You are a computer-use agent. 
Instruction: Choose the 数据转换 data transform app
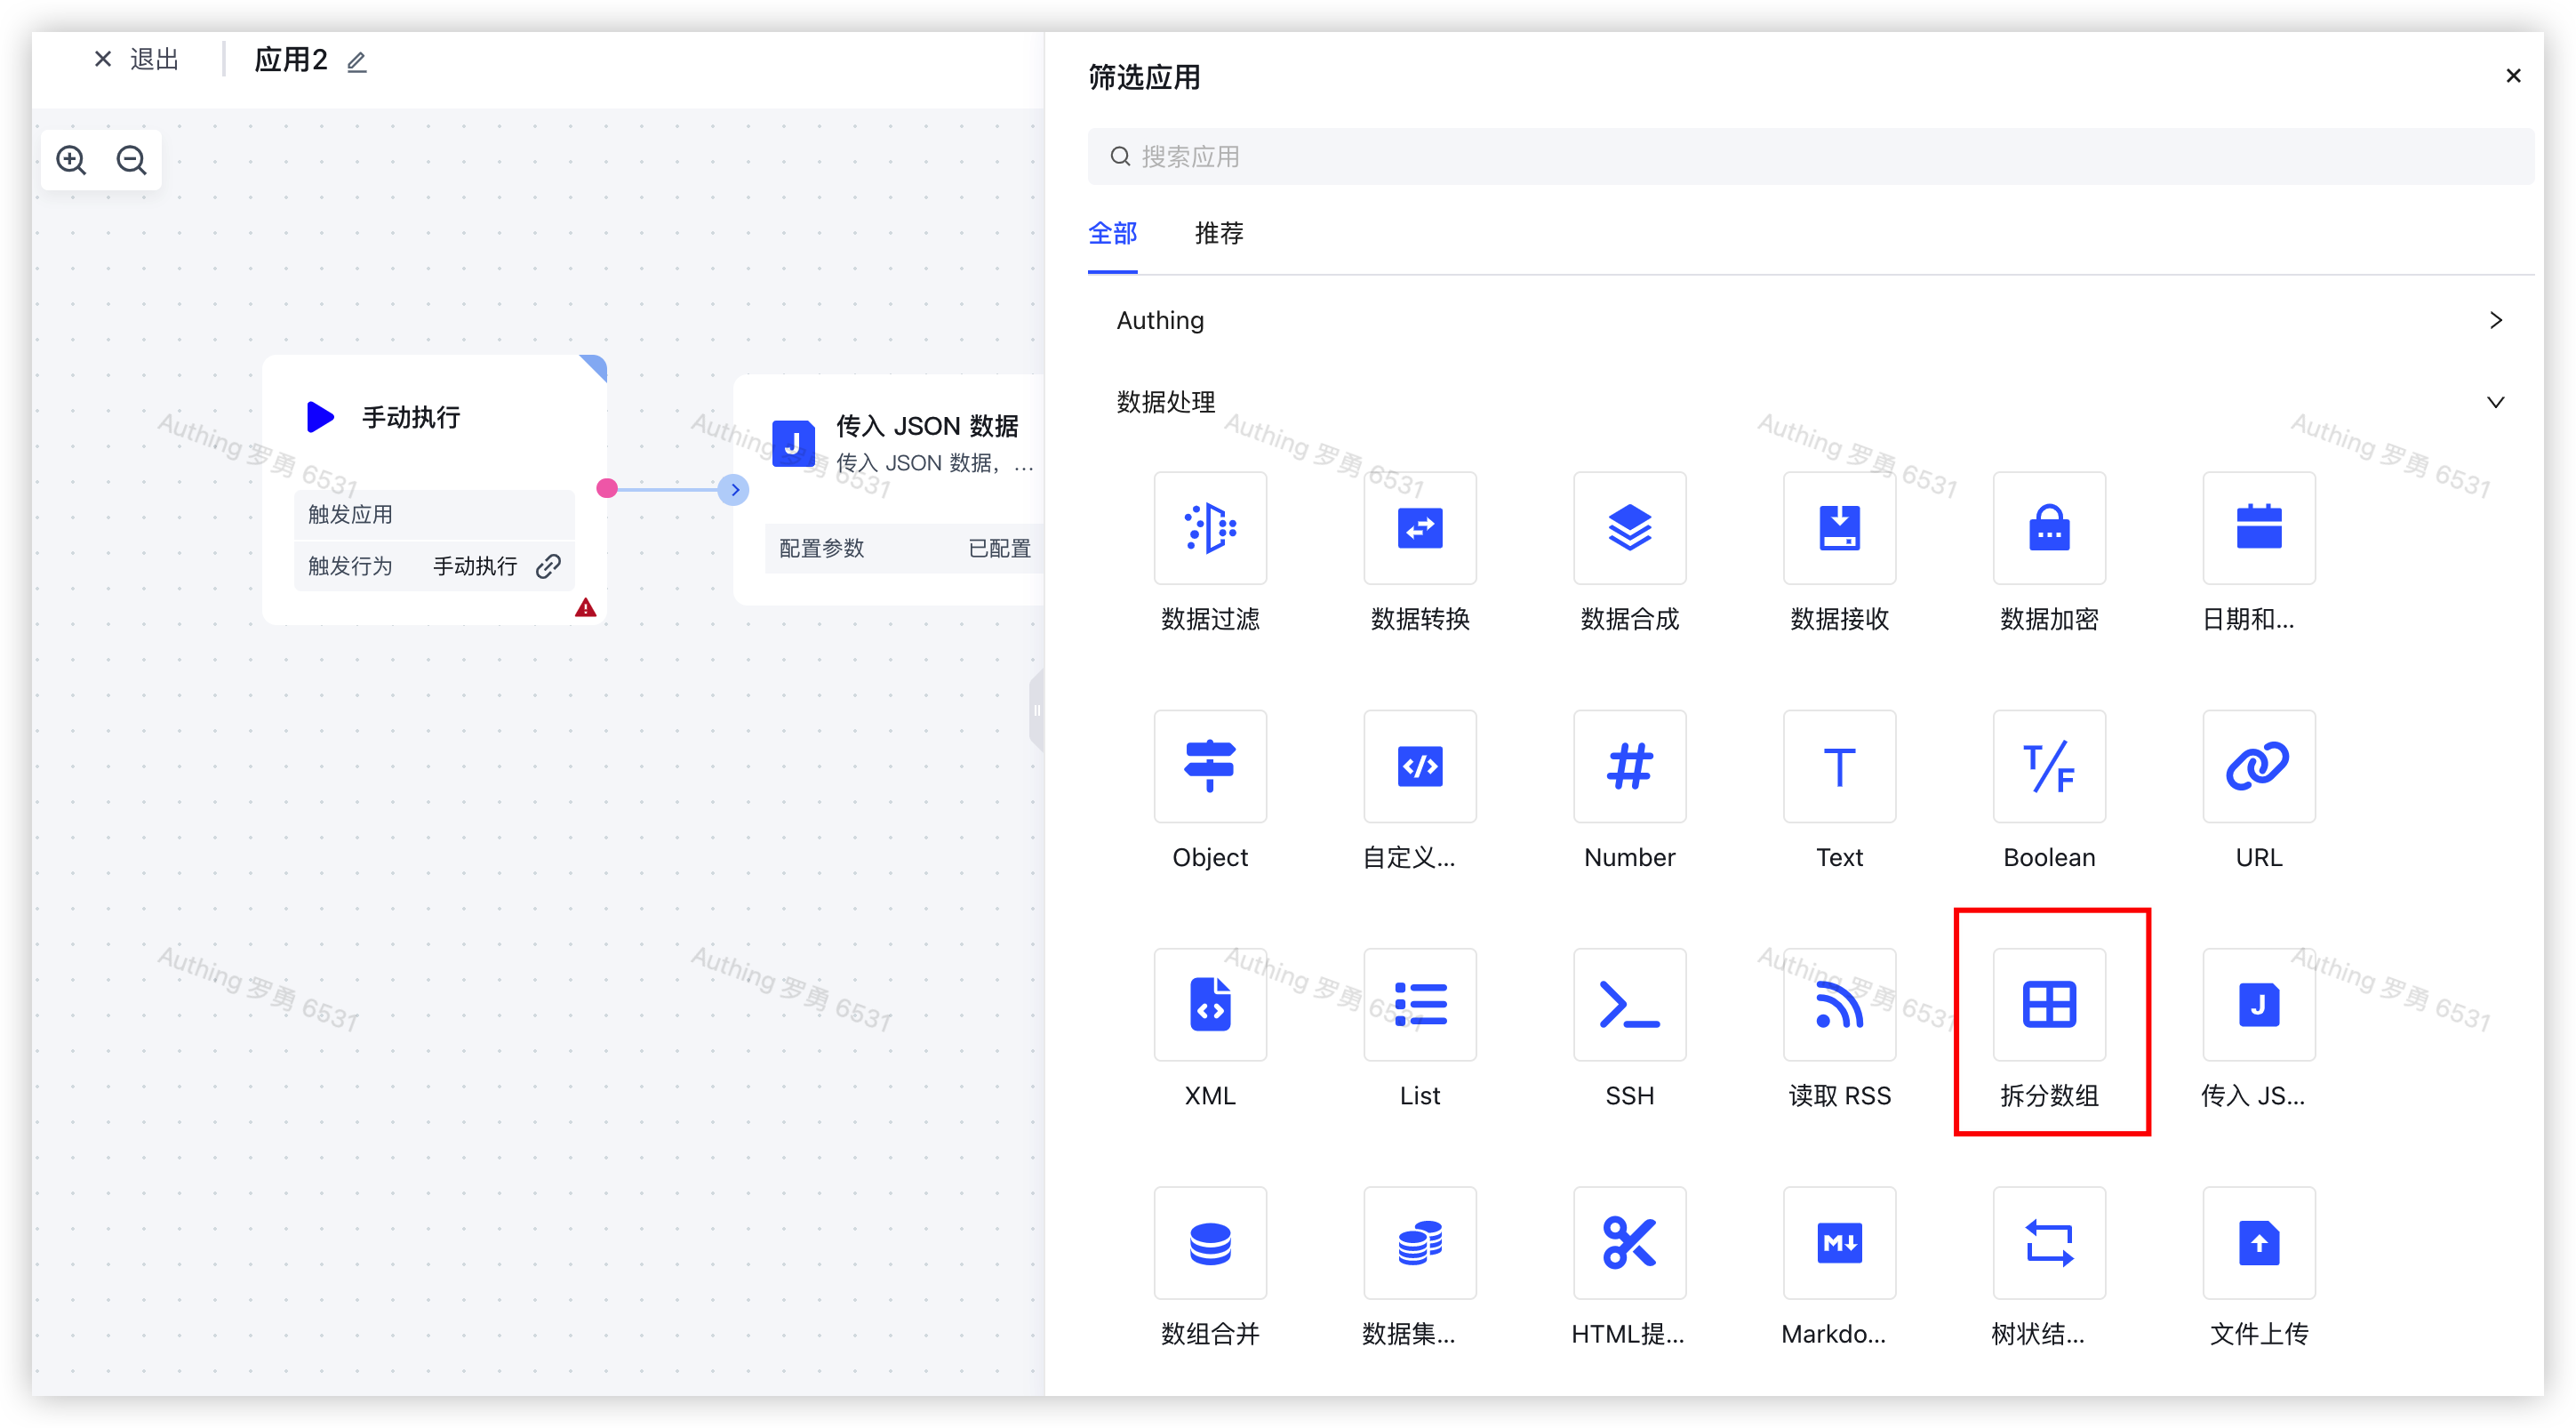[1419, 528]
